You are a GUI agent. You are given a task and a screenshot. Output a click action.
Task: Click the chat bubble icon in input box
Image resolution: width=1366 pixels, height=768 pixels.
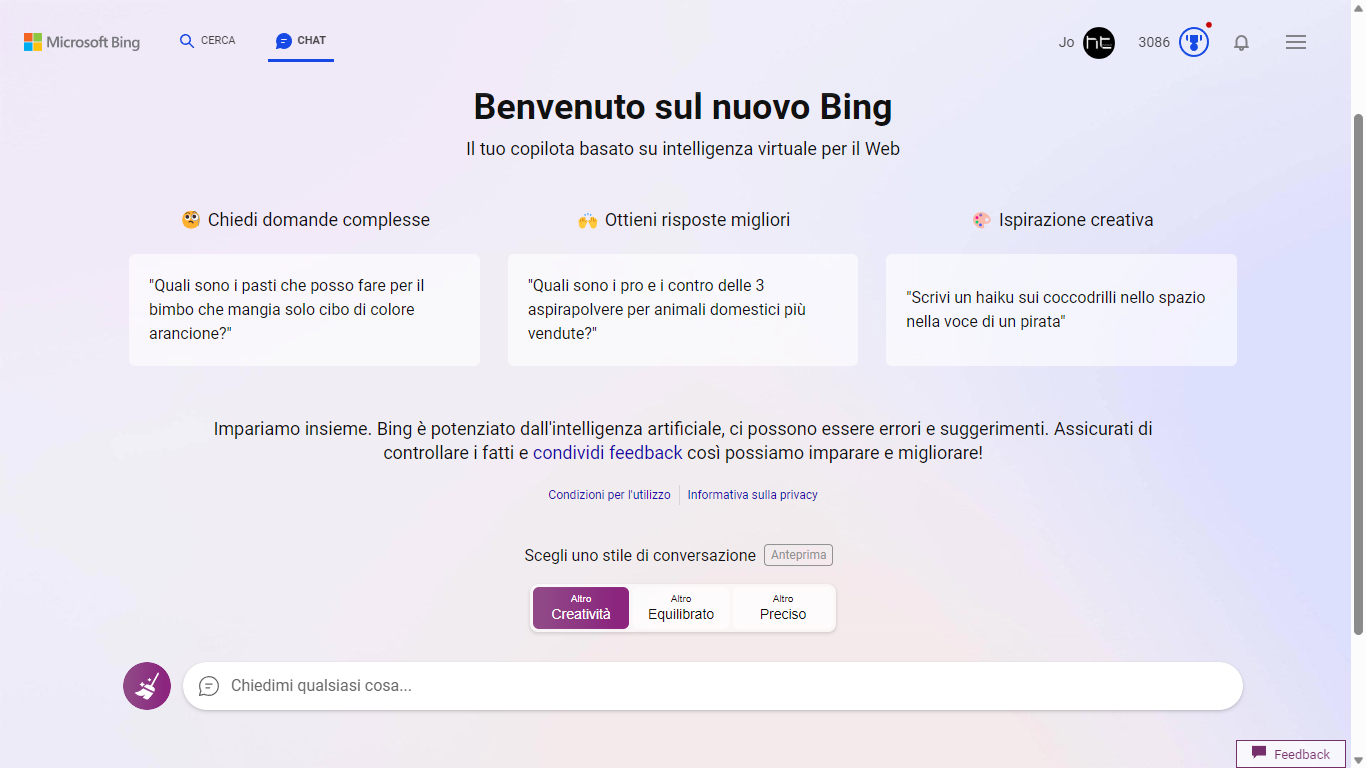coord(209,686)
